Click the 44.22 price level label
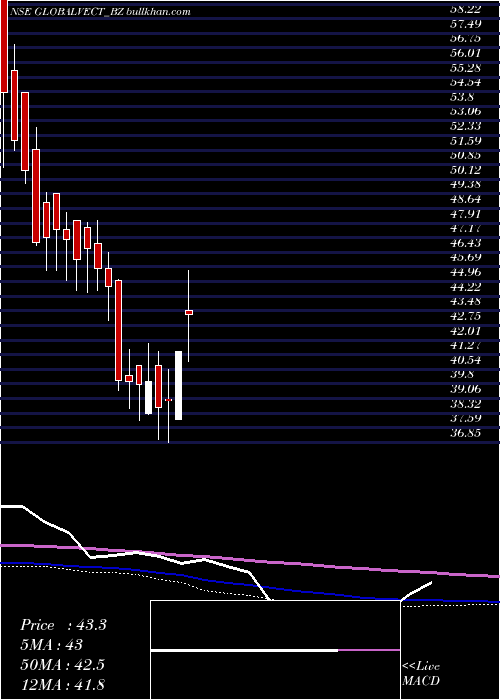Image resolution: width=500 pixels, height=700 pixels. point(466,287)
